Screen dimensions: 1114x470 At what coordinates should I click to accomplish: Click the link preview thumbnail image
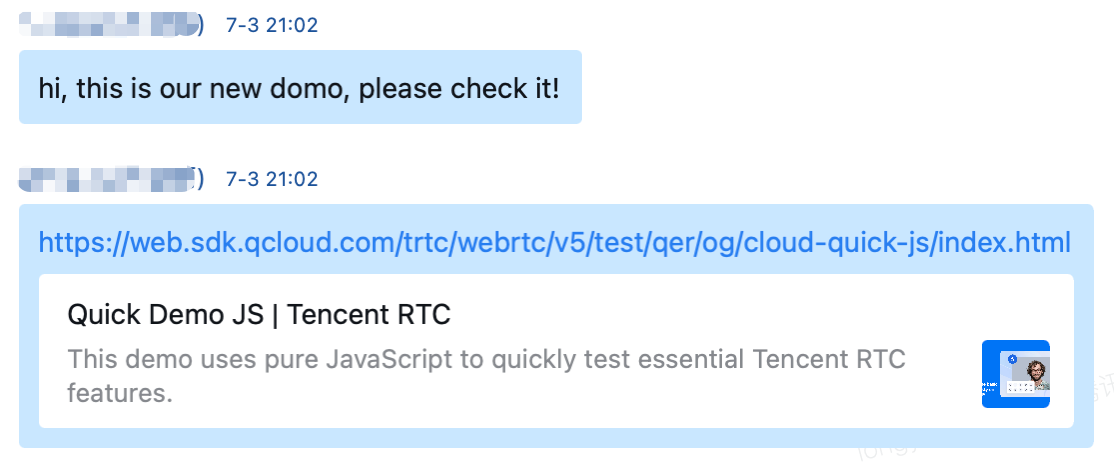(x=1015, y=374)
